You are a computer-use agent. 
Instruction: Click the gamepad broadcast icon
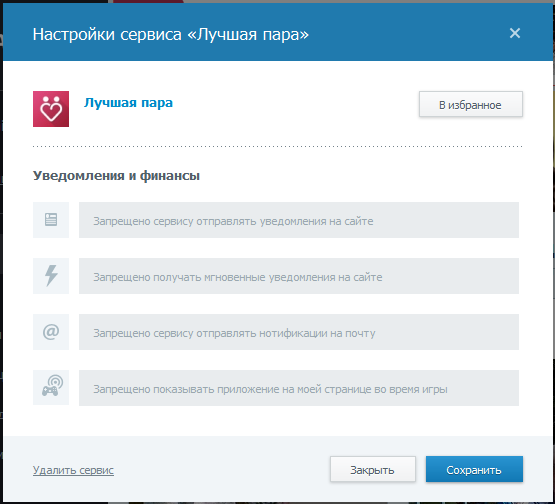coord(51,388)
